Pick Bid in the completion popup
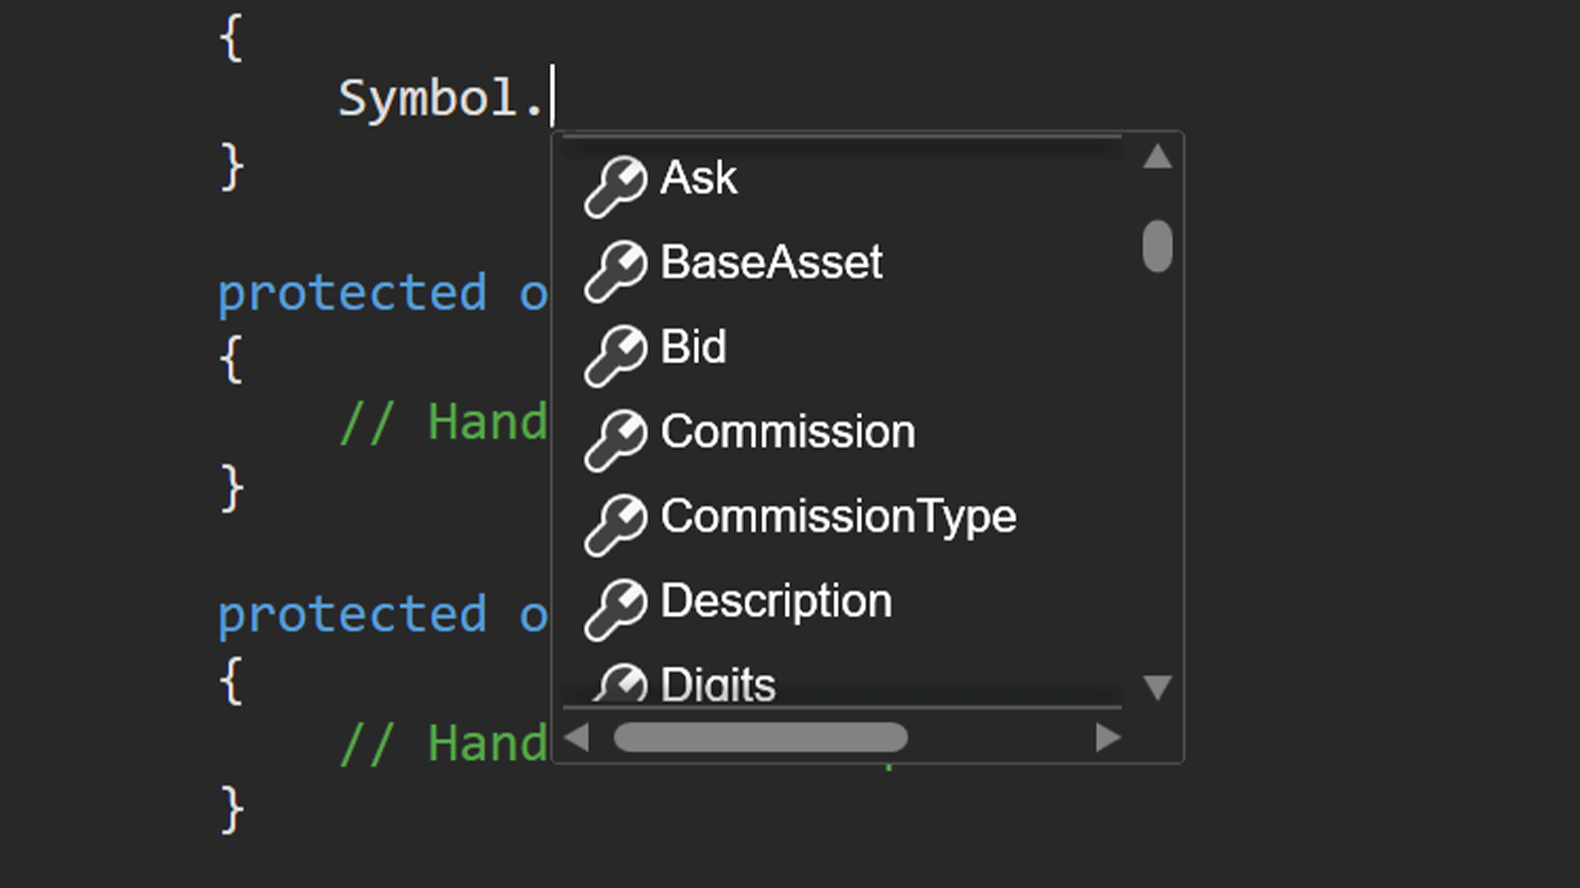 (x=693, y=347)
